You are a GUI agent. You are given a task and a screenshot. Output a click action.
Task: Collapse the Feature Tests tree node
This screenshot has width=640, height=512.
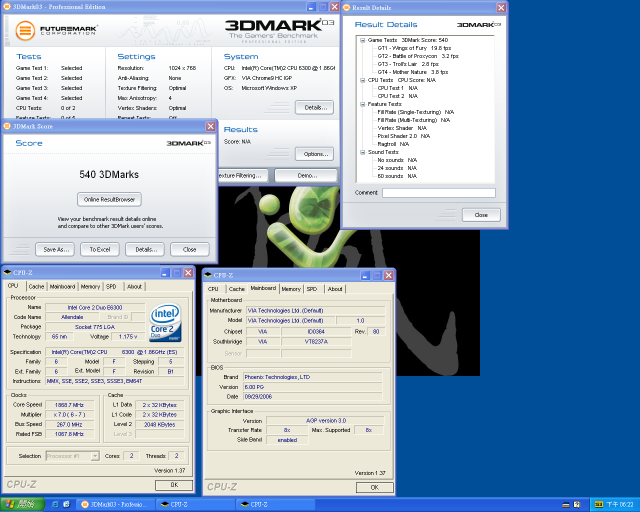coord(362,104)
